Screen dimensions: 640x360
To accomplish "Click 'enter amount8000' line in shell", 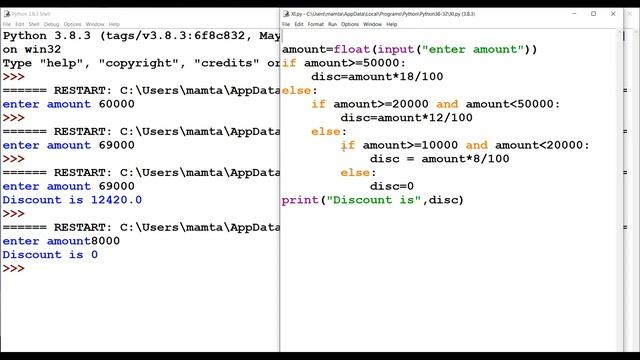I will click(61, 241).
